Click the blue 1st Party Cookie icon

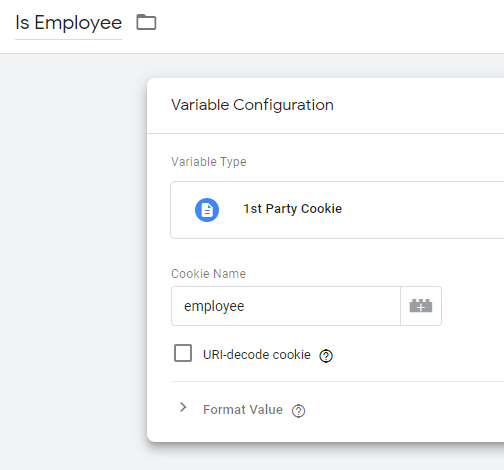[x=207, y=210]
